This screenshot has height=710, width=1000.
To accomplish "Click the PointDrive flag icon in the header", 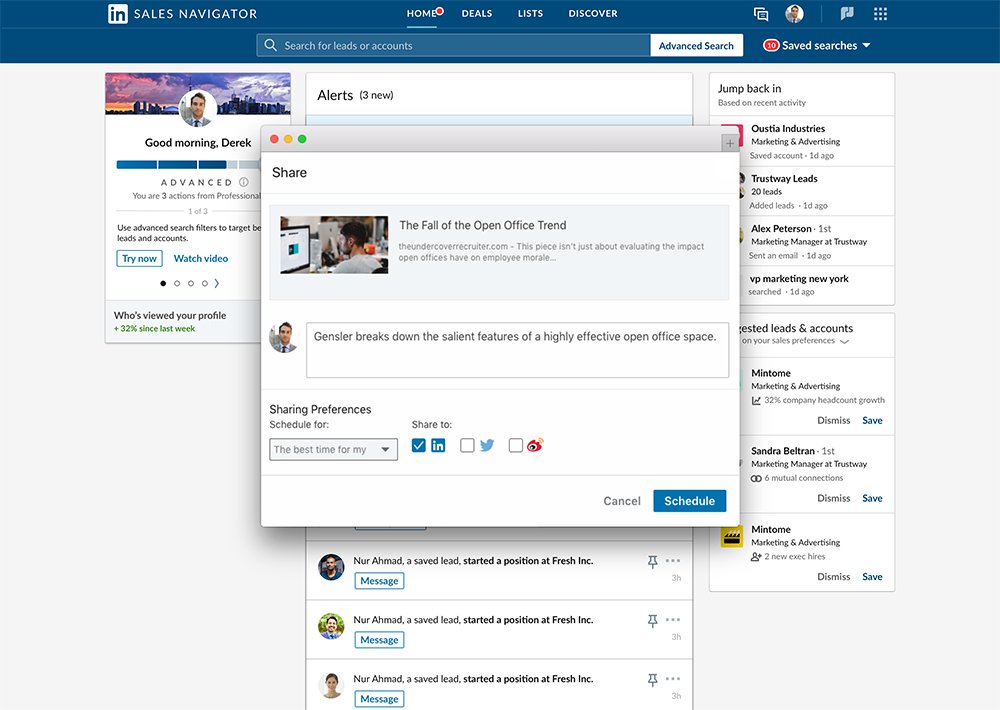I will coord(847,14).
